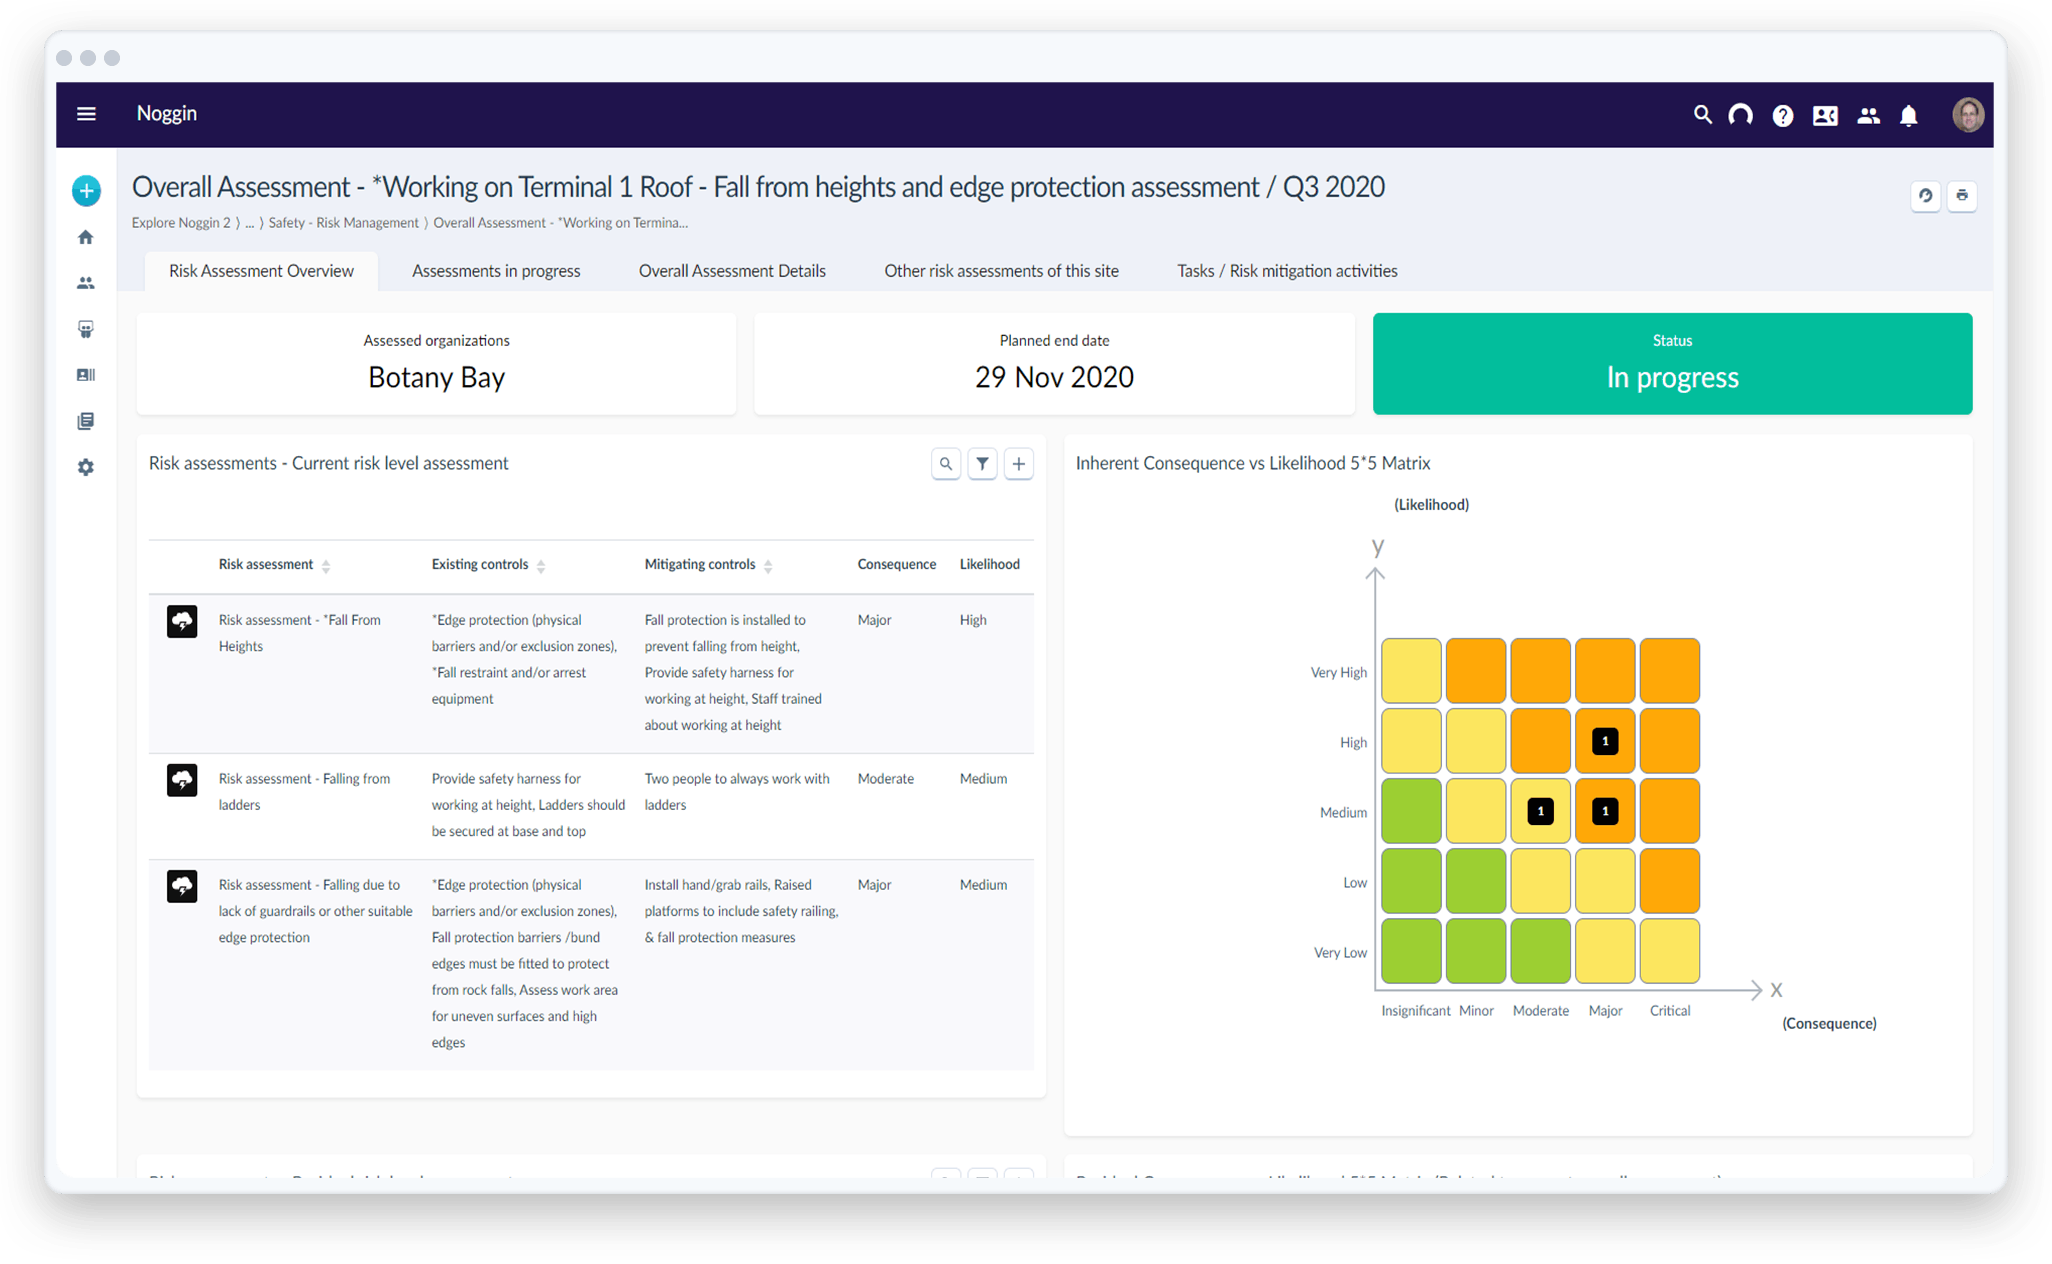2052x1264 pixels.
Task: Search within risk assessments table
Action: click(945, 464)
